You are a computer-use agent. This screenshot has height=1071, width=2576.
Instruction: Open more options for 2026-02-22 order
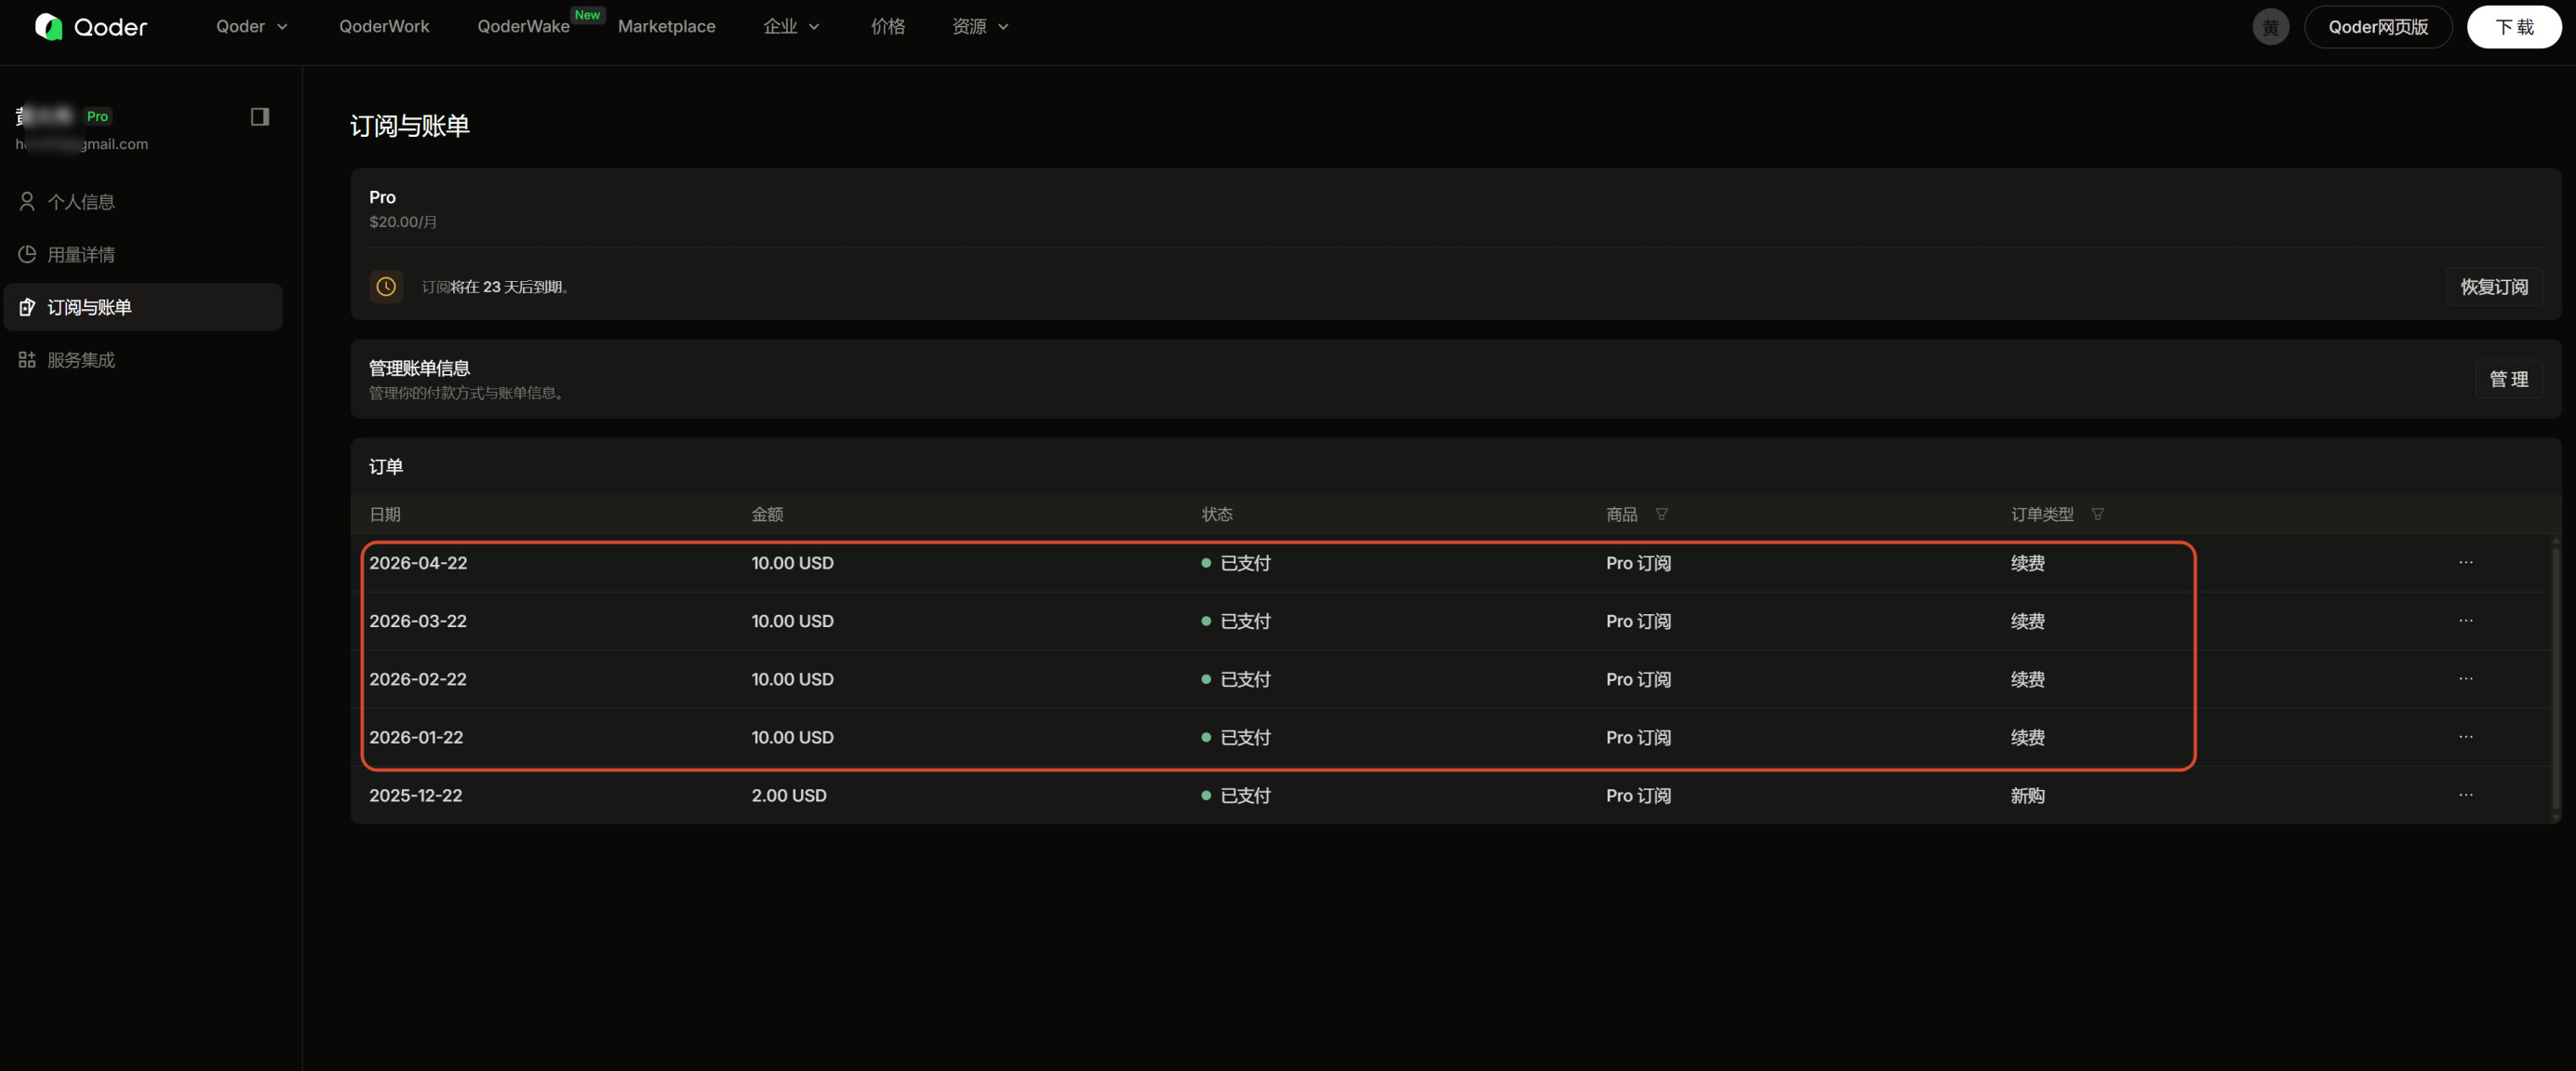(2465, 679)
